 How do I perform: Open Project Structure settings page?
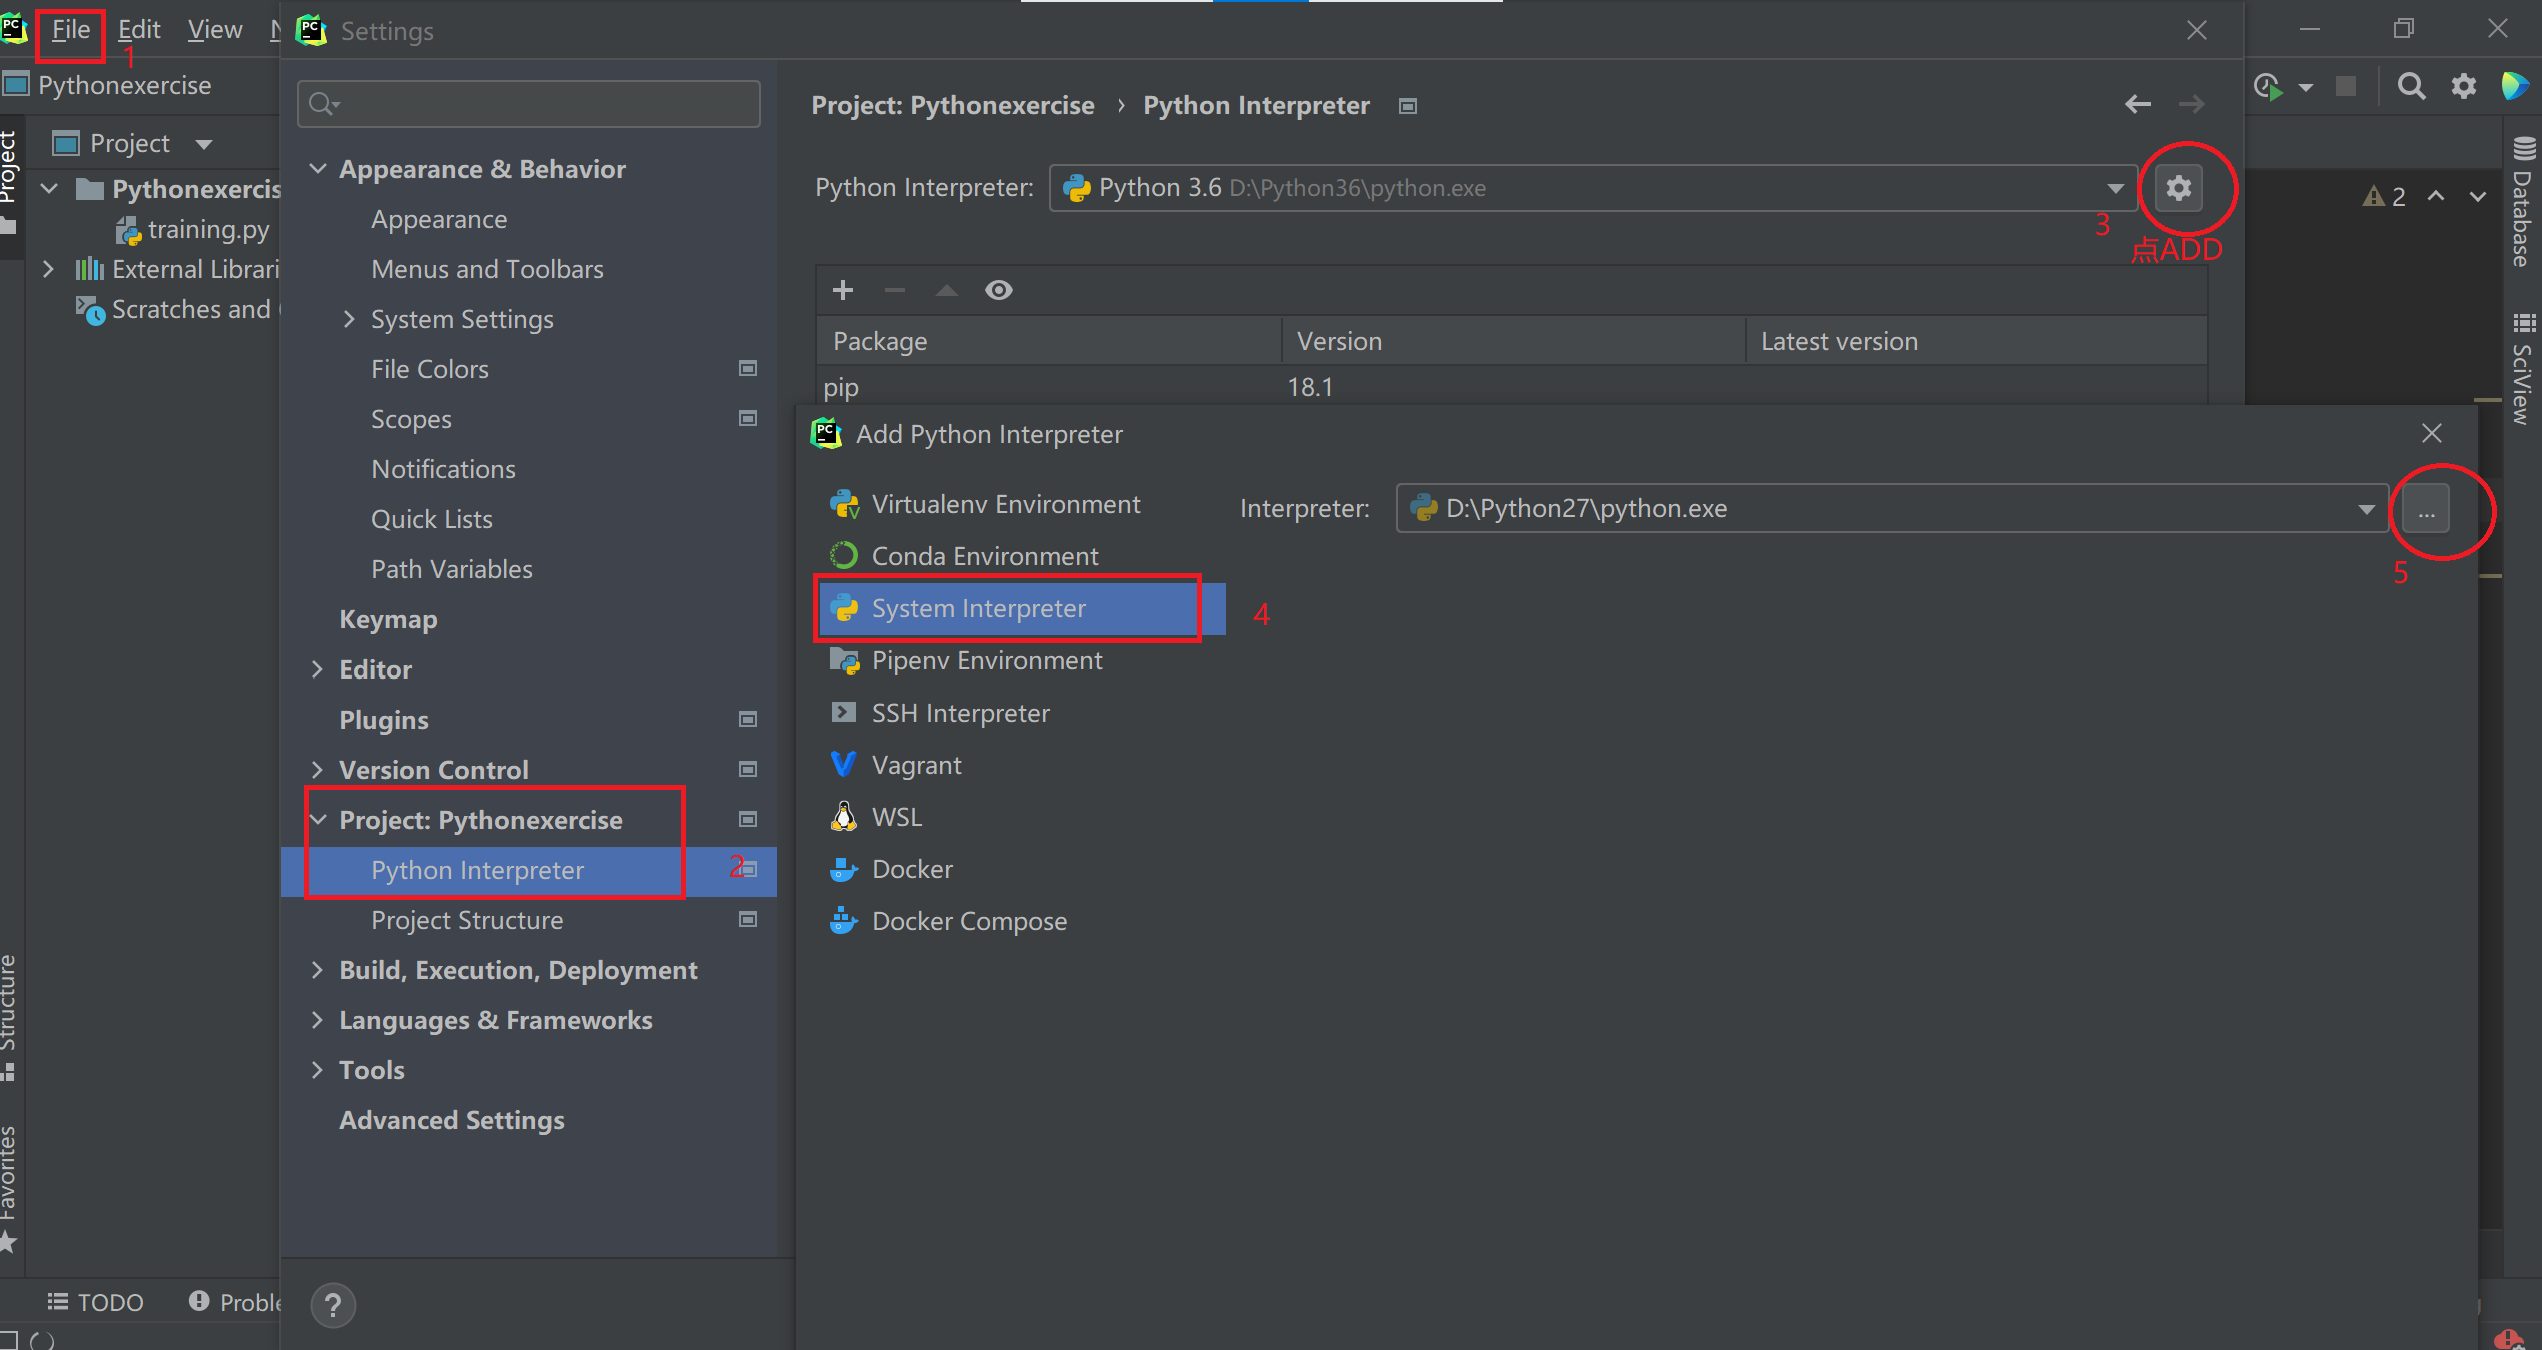(x=466, y=920)
